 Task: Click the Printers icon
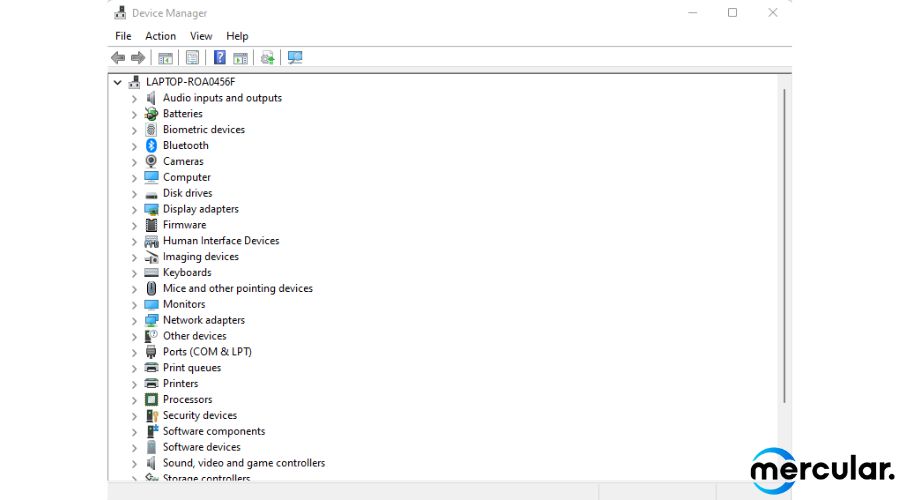[152, 383]
